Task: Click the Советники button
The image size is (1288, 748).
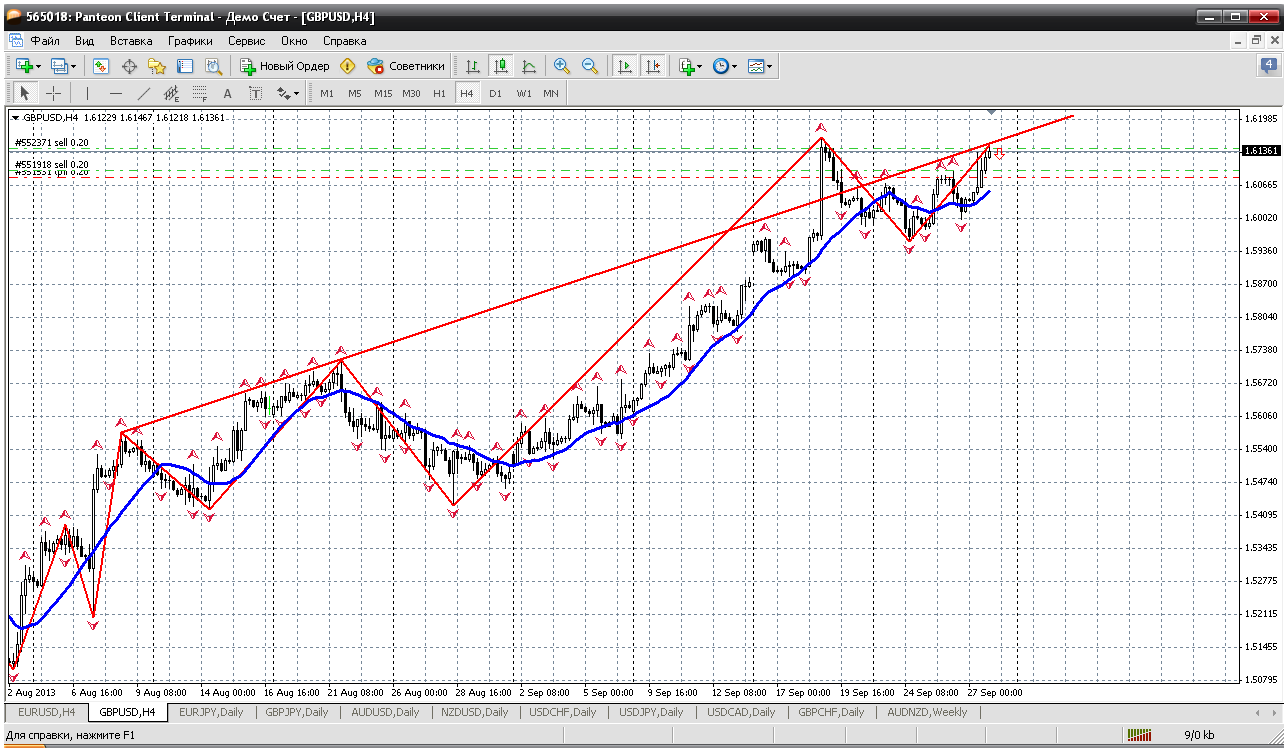Action: click(x=406, y=66)
